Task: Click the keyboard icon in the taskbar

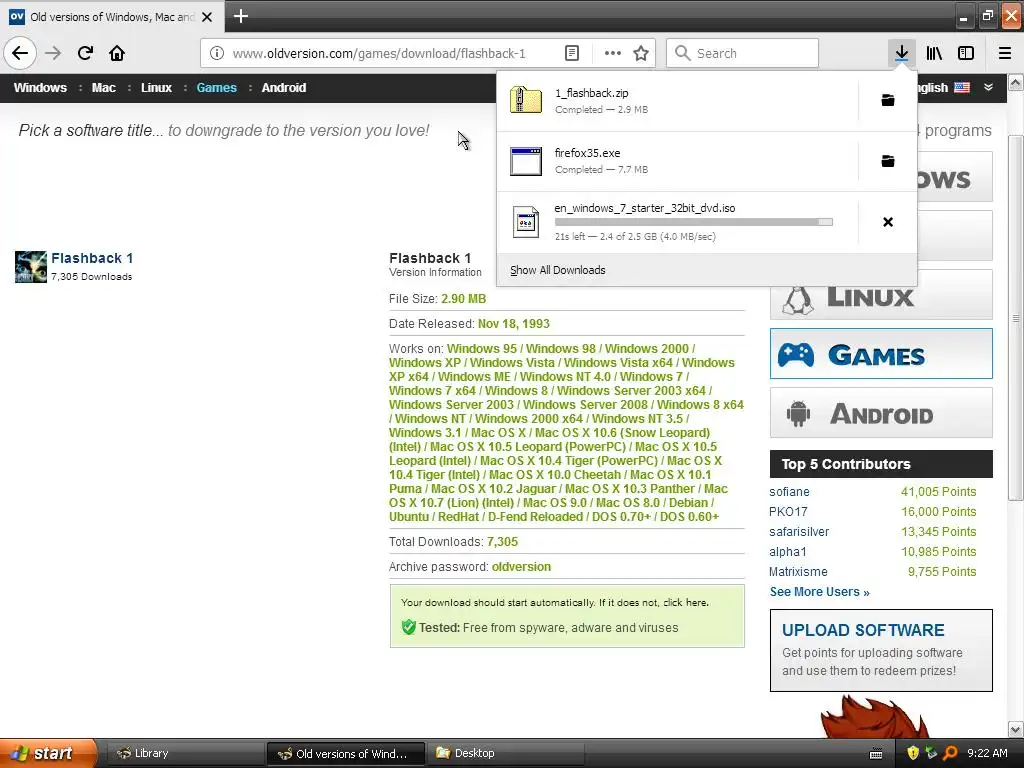Action: (x=876, y=754)
